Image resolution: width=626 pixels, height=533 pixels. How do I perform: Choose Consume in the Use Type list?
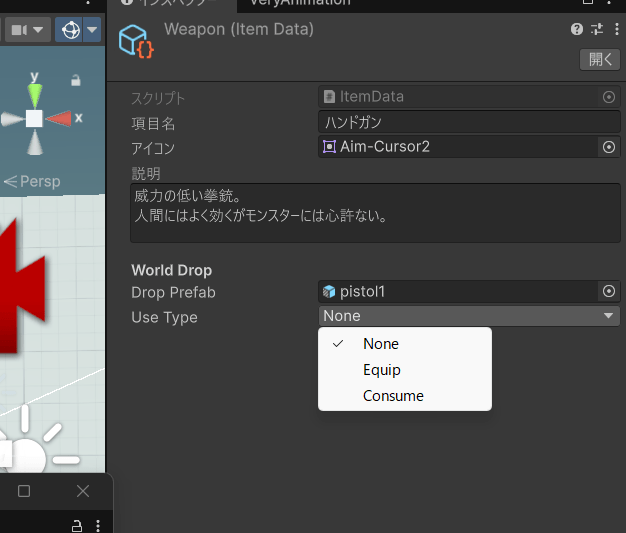point(393,396)
